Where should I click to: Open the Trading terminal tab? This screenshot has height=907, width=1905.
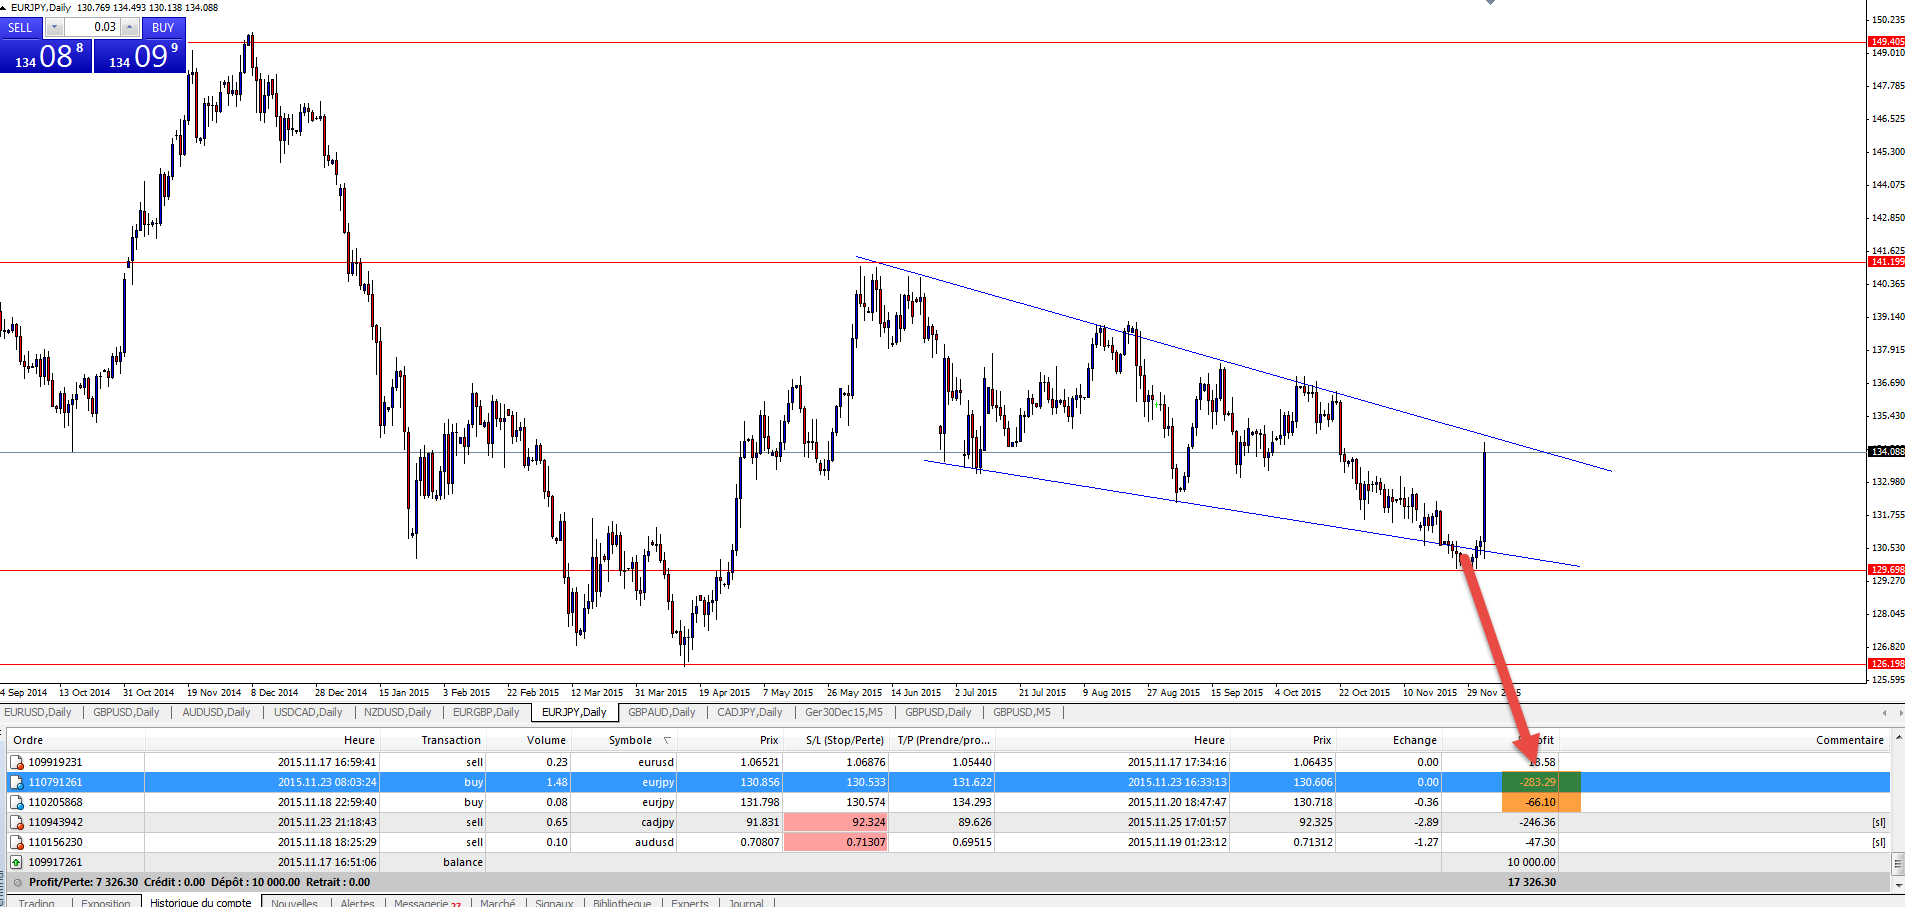[x=37, y=902]
